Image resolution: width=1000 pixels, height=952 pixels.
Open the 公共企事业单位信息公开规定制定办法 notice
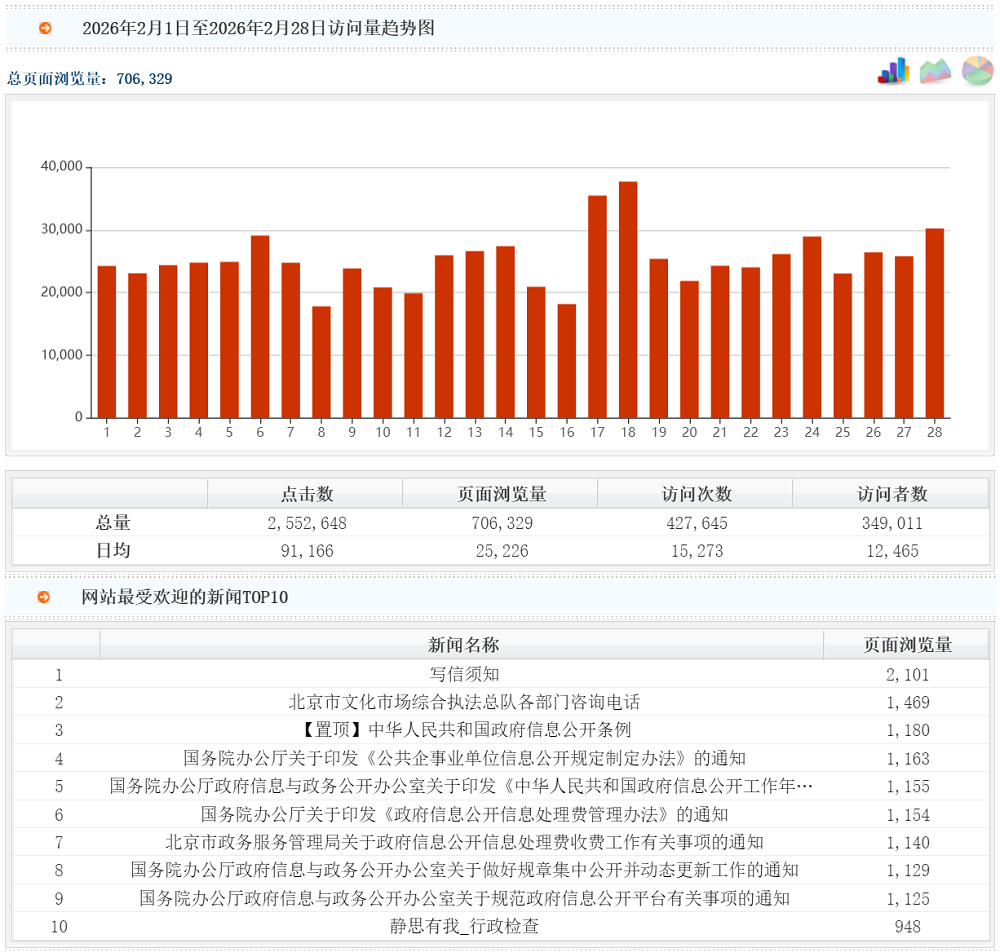pyautogui.click(x=464, y=759)
